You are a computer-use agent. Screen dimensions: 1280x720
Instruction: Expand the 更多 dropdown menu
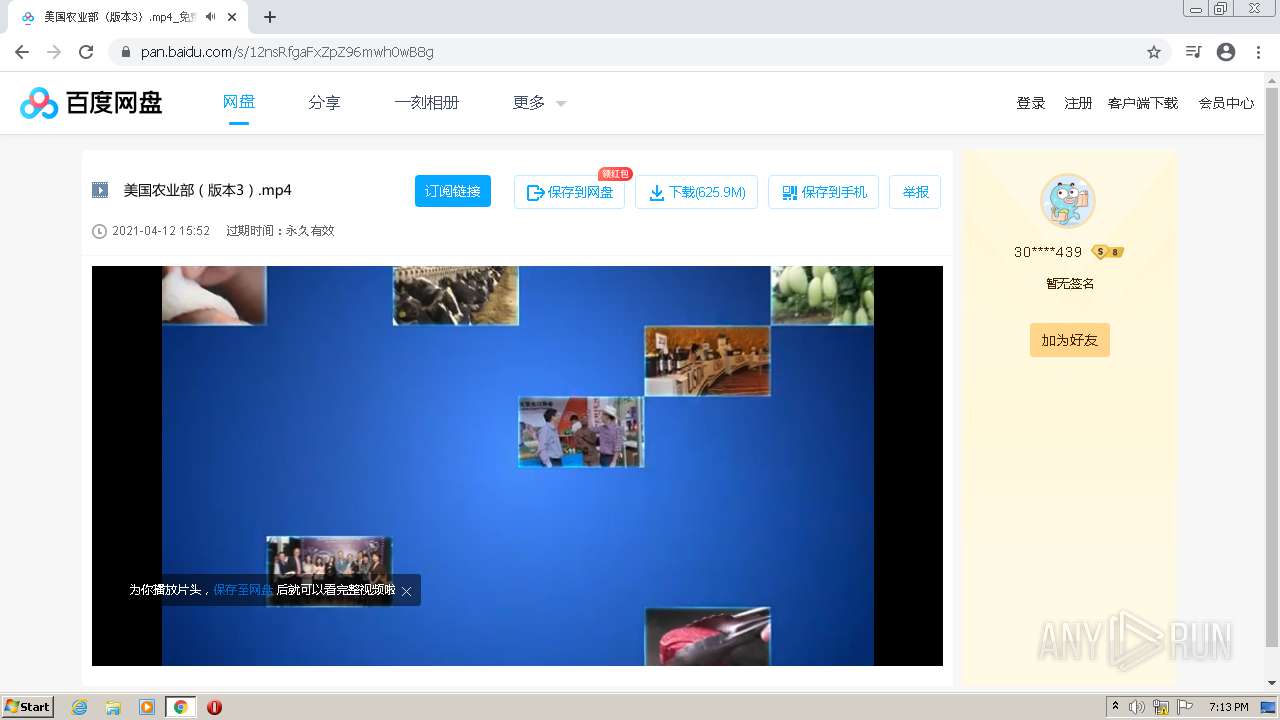[540, 102]
